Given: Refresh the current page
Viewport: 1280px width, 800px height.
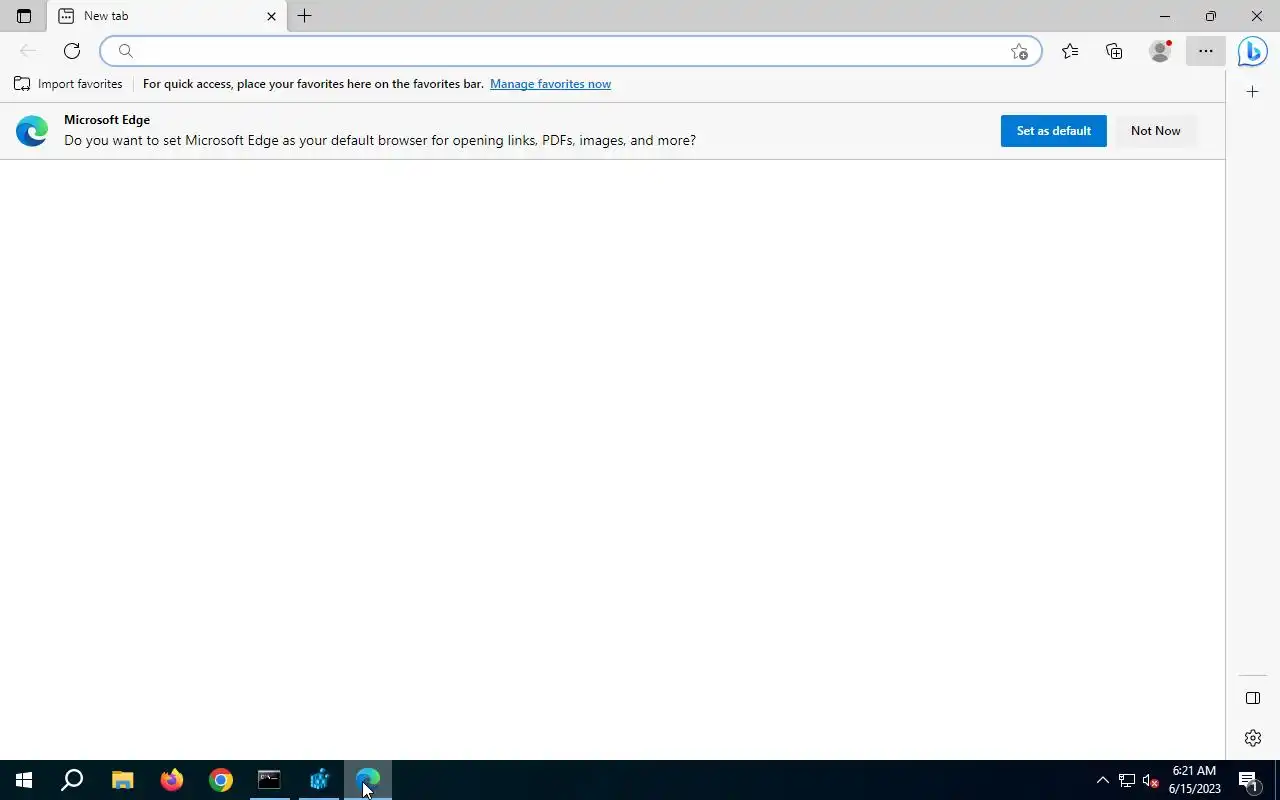Looking at the screenshot, I should pos(72,51).
